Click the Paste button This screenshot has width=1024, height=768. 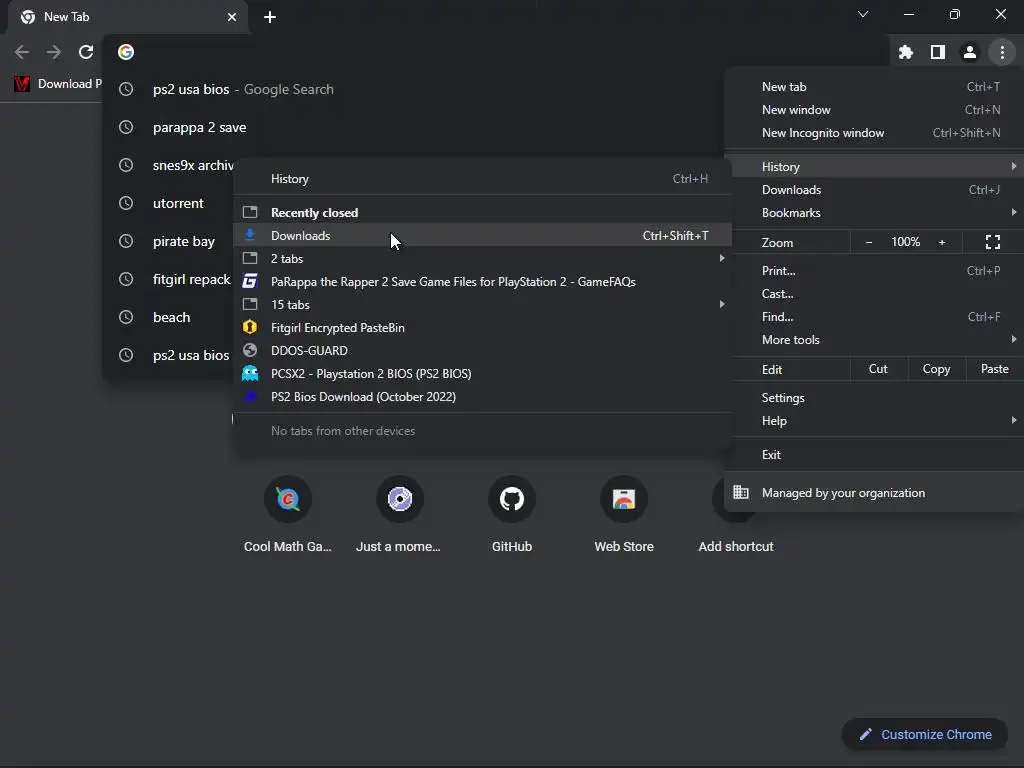pos(994,369)
